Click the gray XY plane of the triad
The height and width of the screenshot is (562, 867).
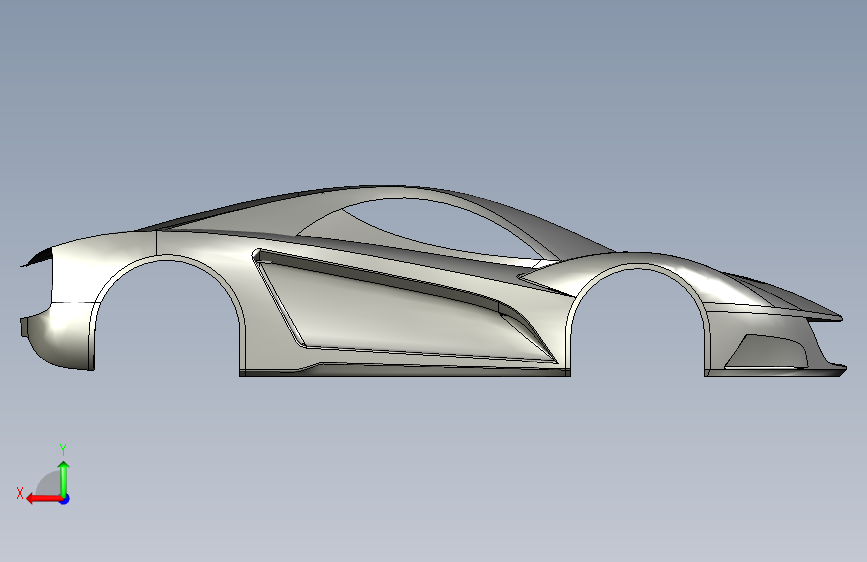coord(49,483)
